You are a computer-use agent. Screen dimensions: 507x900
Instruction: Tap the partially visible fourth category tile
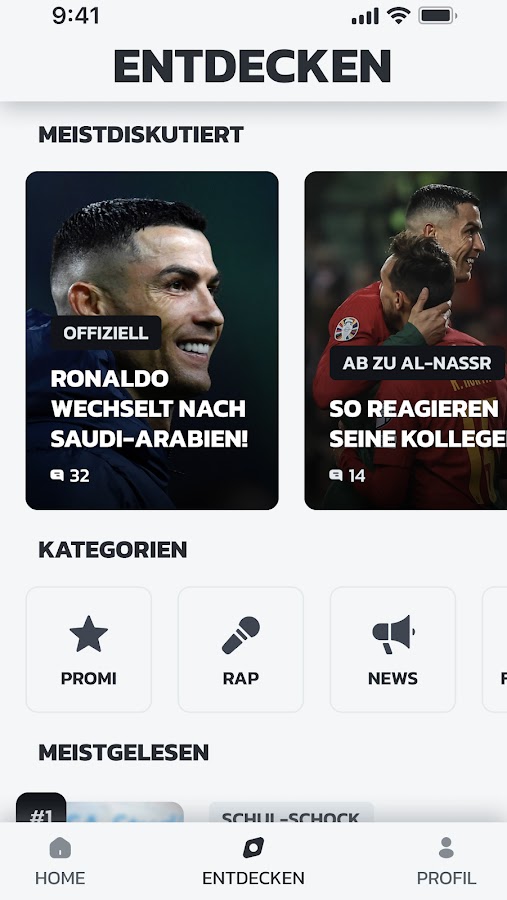click(495, 649)
